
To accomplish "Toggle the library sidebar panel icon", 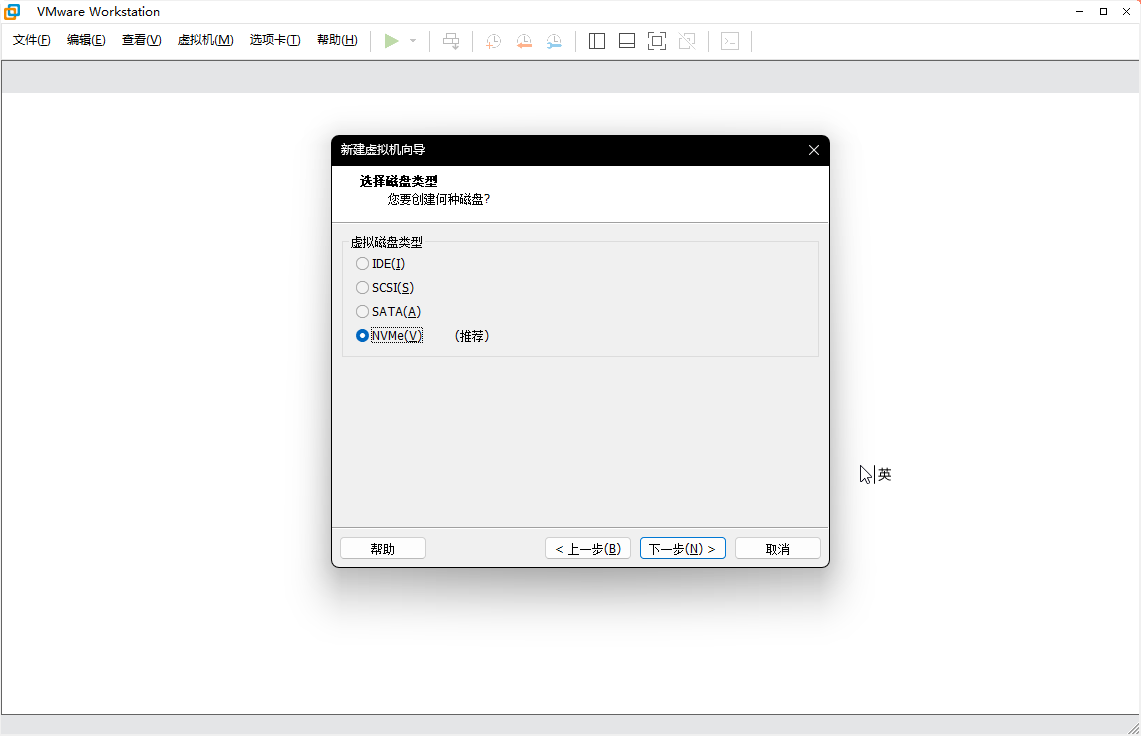I will (597, 41).
